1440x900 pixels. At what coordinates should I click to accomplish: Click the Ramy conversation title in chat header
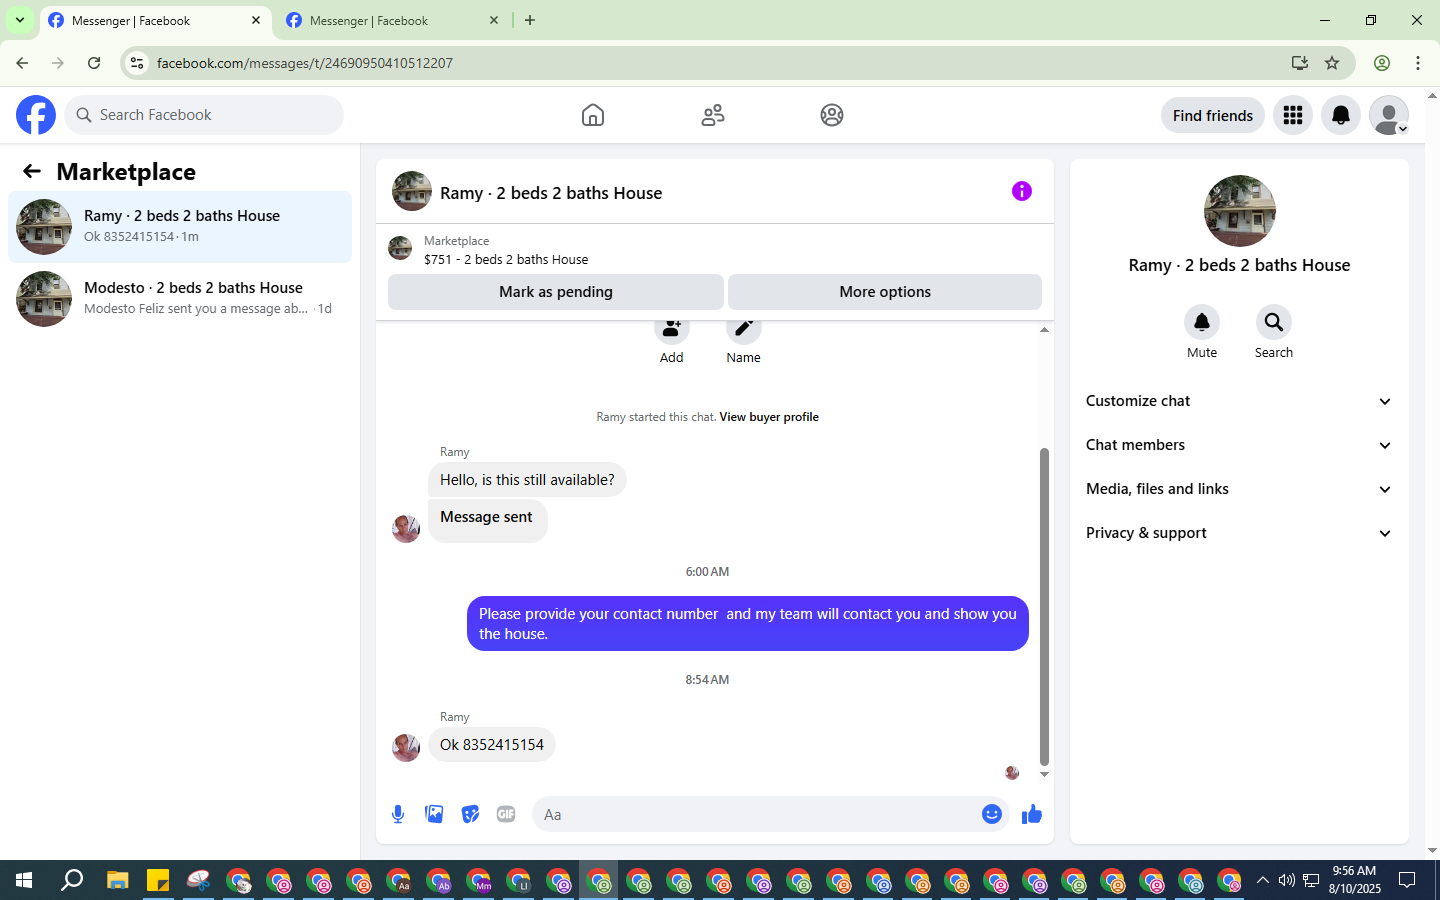[551, 193]
